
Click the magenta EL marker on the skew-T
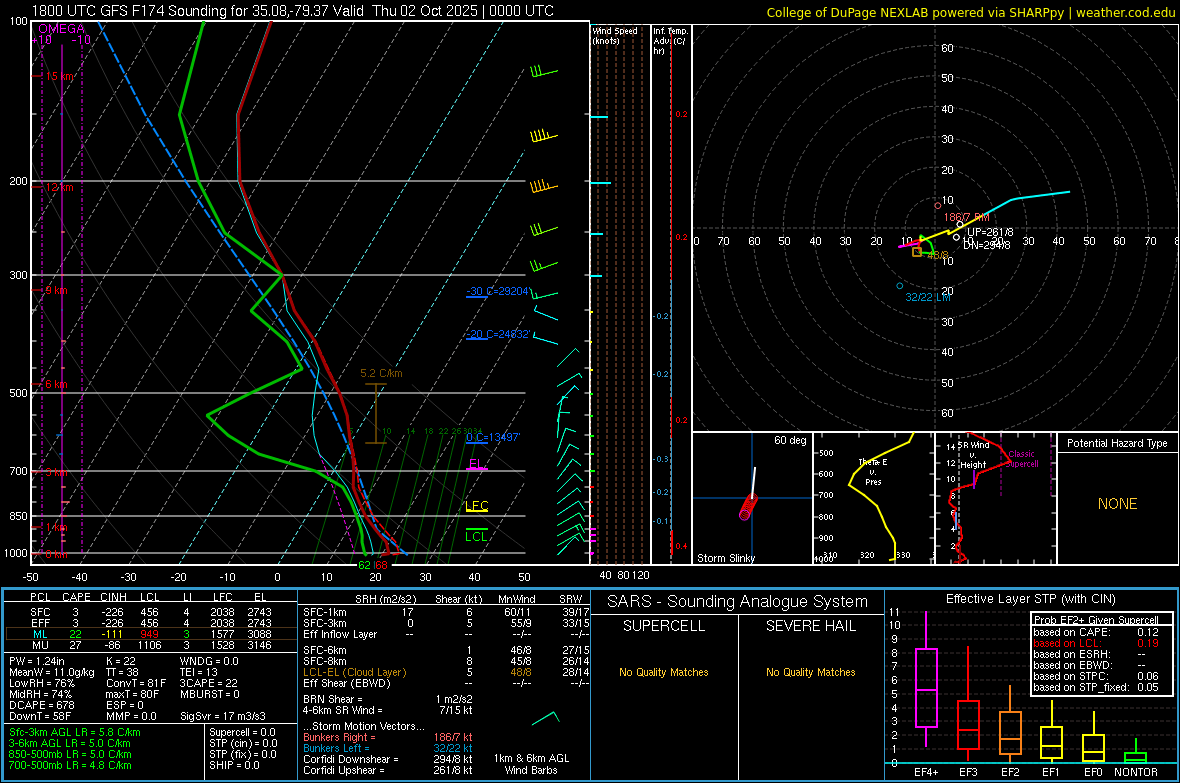(476, 464)
